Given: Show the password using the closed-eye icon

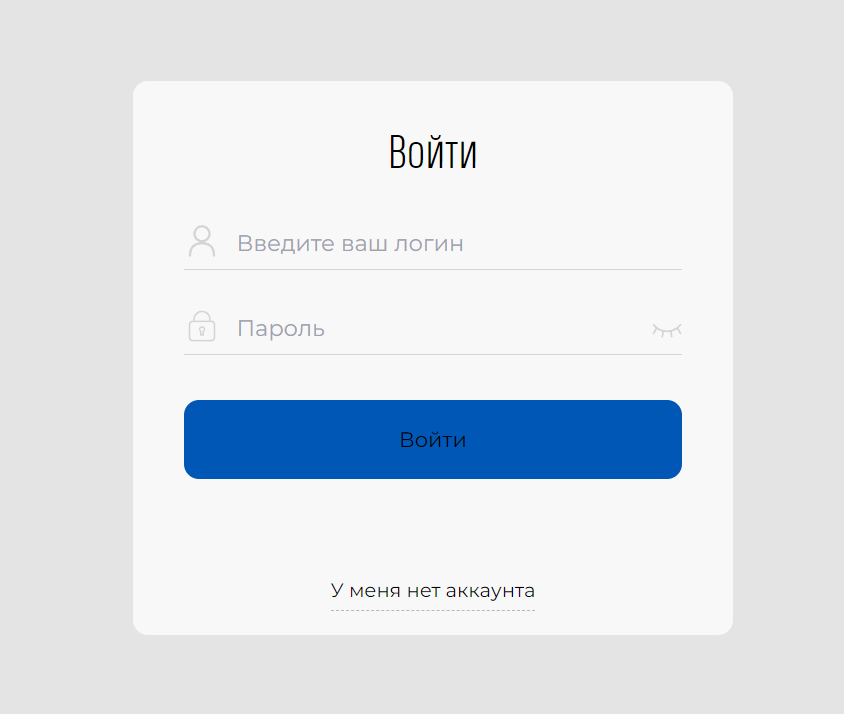Looking at the screenshot, I should [x=666, y=329].
